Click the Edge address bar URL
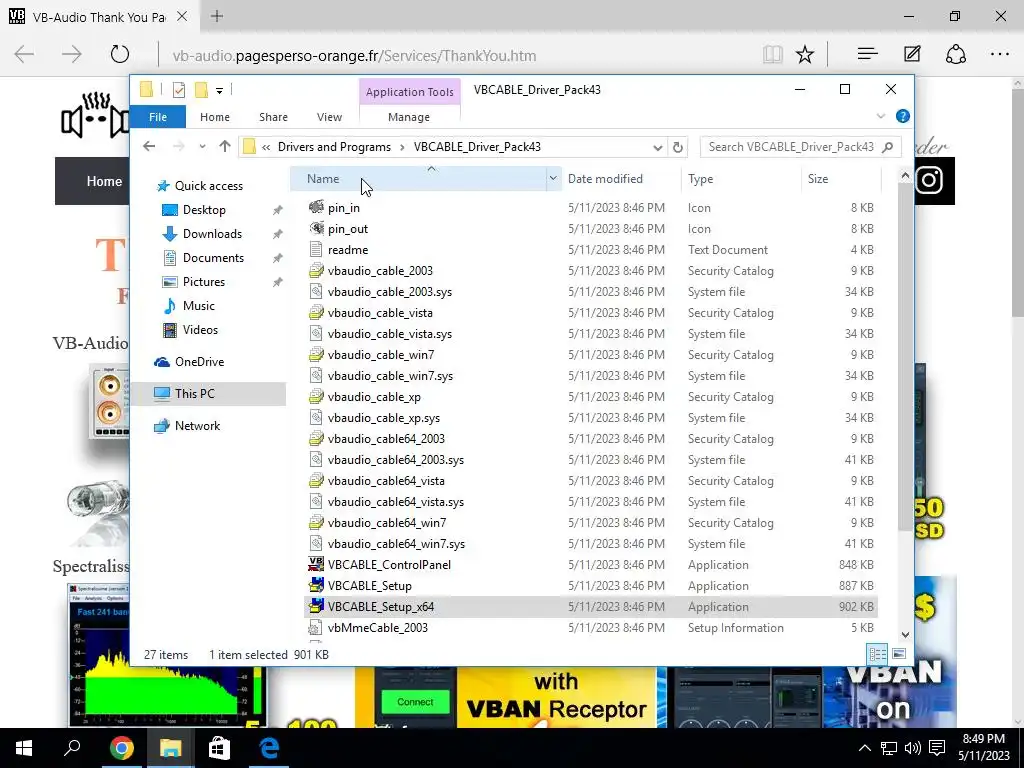Screen dimensions: 1024x768 (x=355, y=56)
